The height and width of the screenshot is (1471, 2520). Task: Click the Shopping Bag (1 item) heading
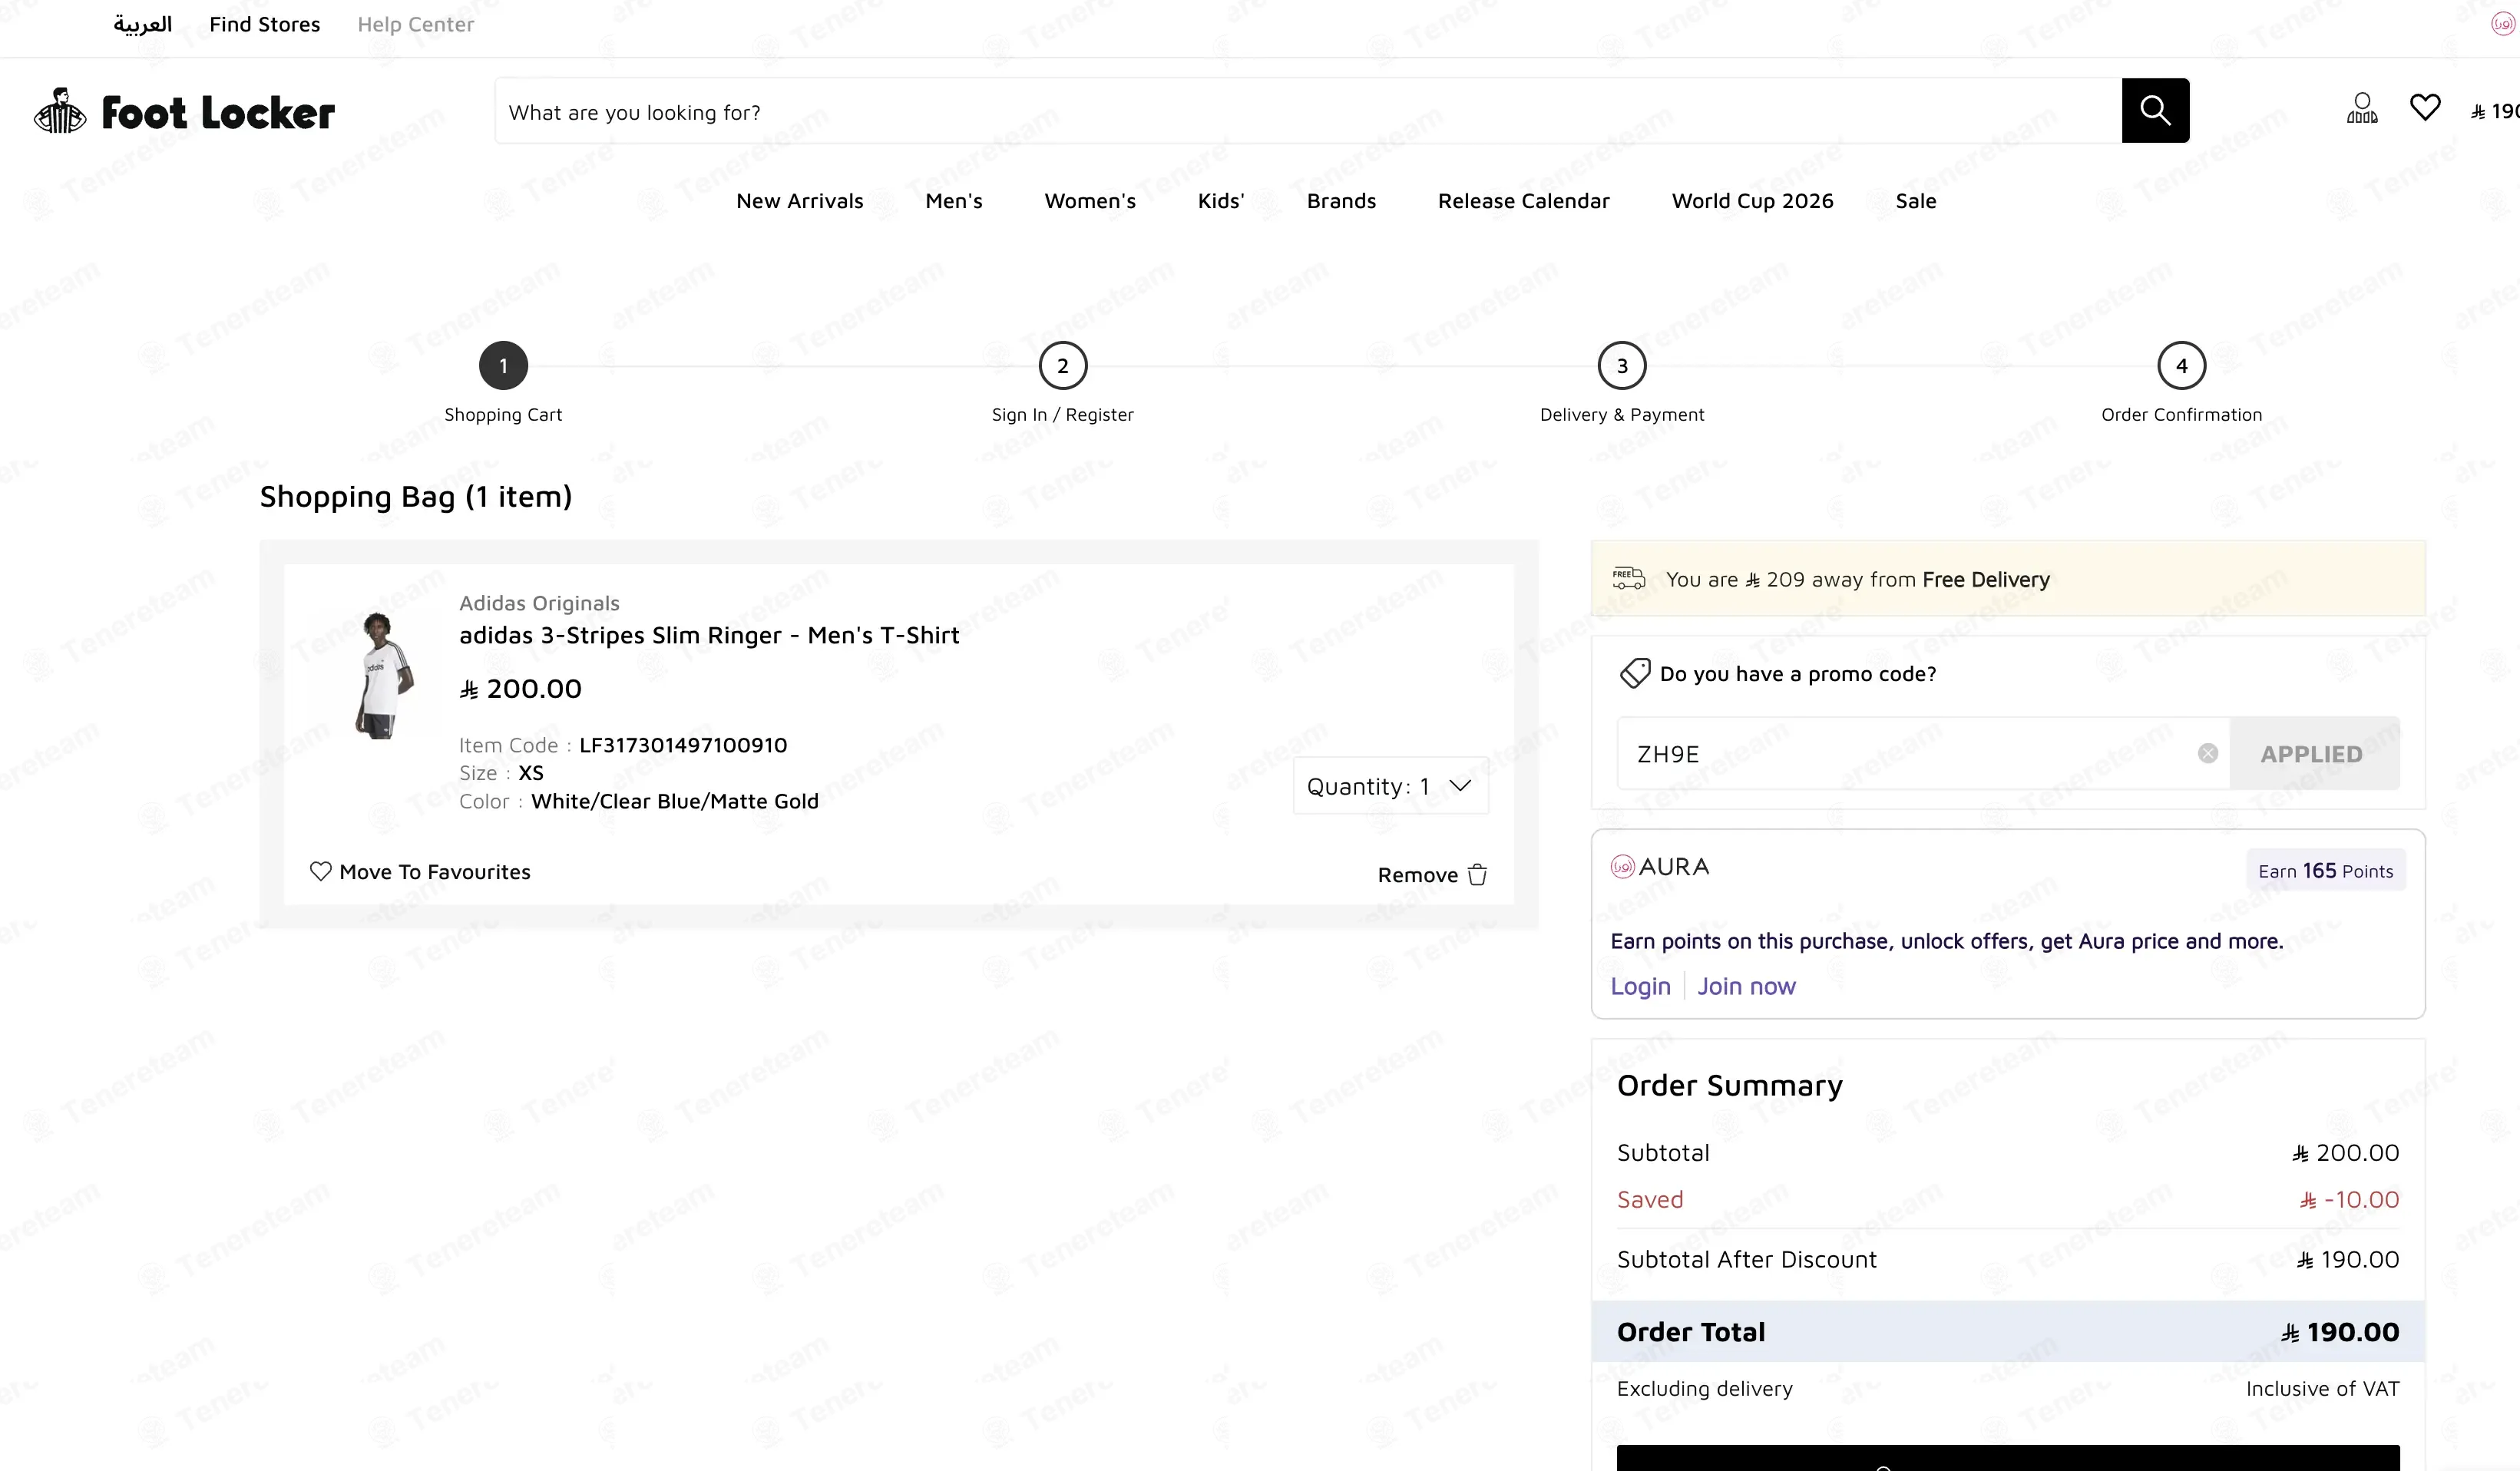coord(416,496)
